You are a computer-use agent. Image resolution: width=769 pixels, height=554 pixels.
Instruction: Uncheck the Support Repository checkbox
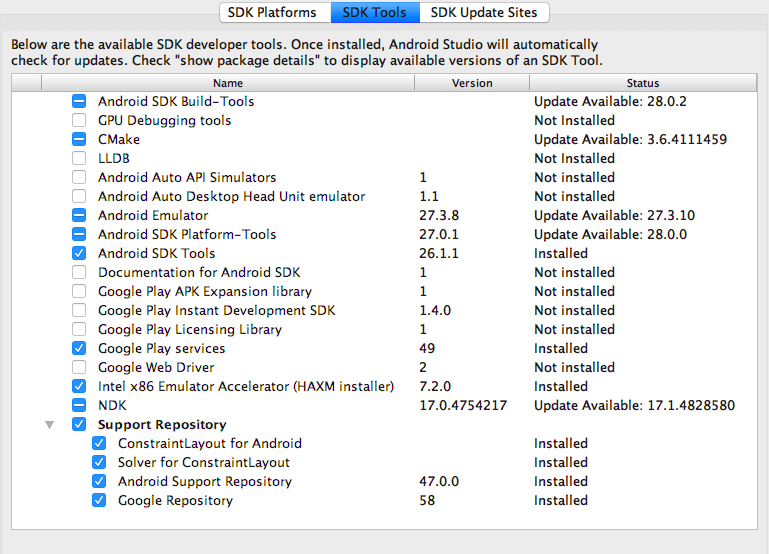click(x=79, y=424)
